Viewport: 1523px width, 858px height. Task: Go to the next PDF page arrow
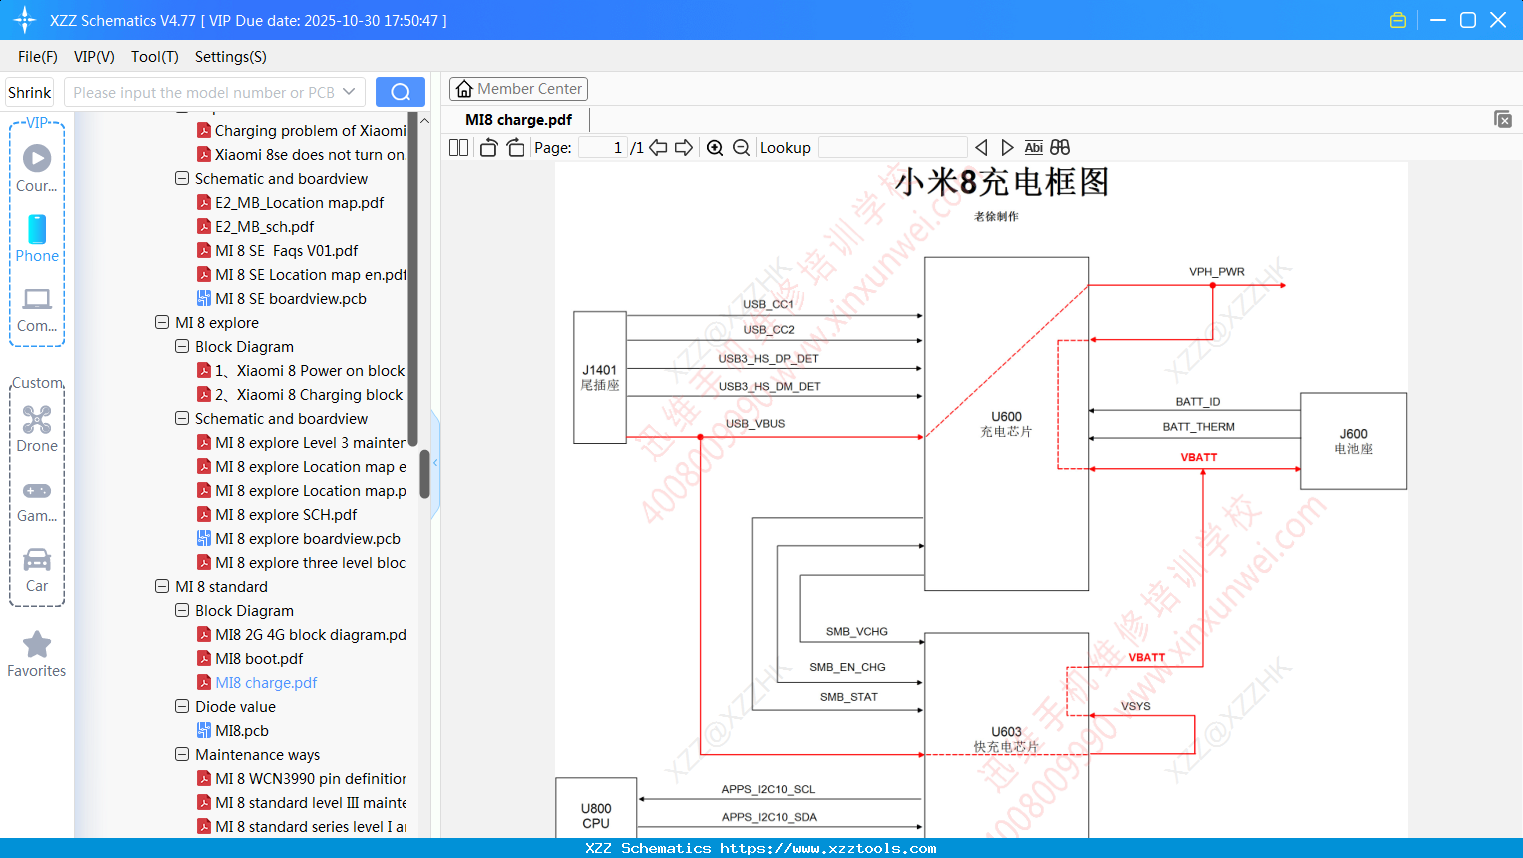pos(684,148)
